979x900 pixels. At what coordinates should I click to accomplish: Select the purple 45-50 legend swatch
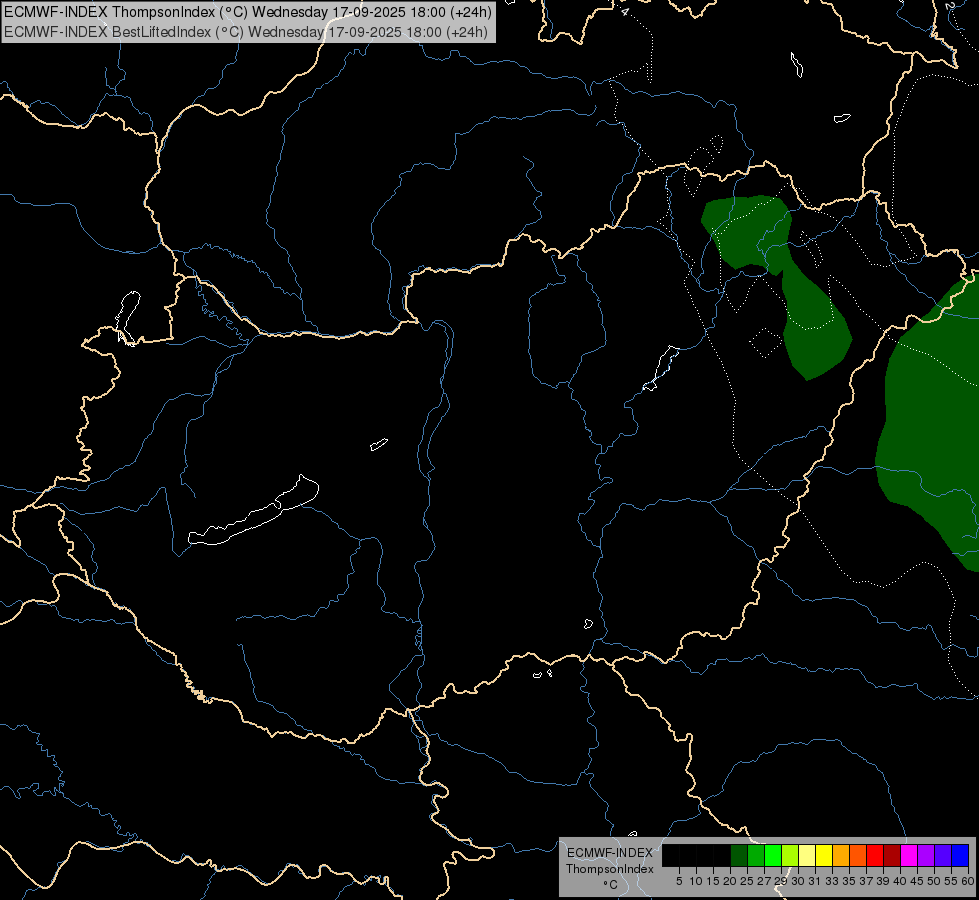[926, 856]
